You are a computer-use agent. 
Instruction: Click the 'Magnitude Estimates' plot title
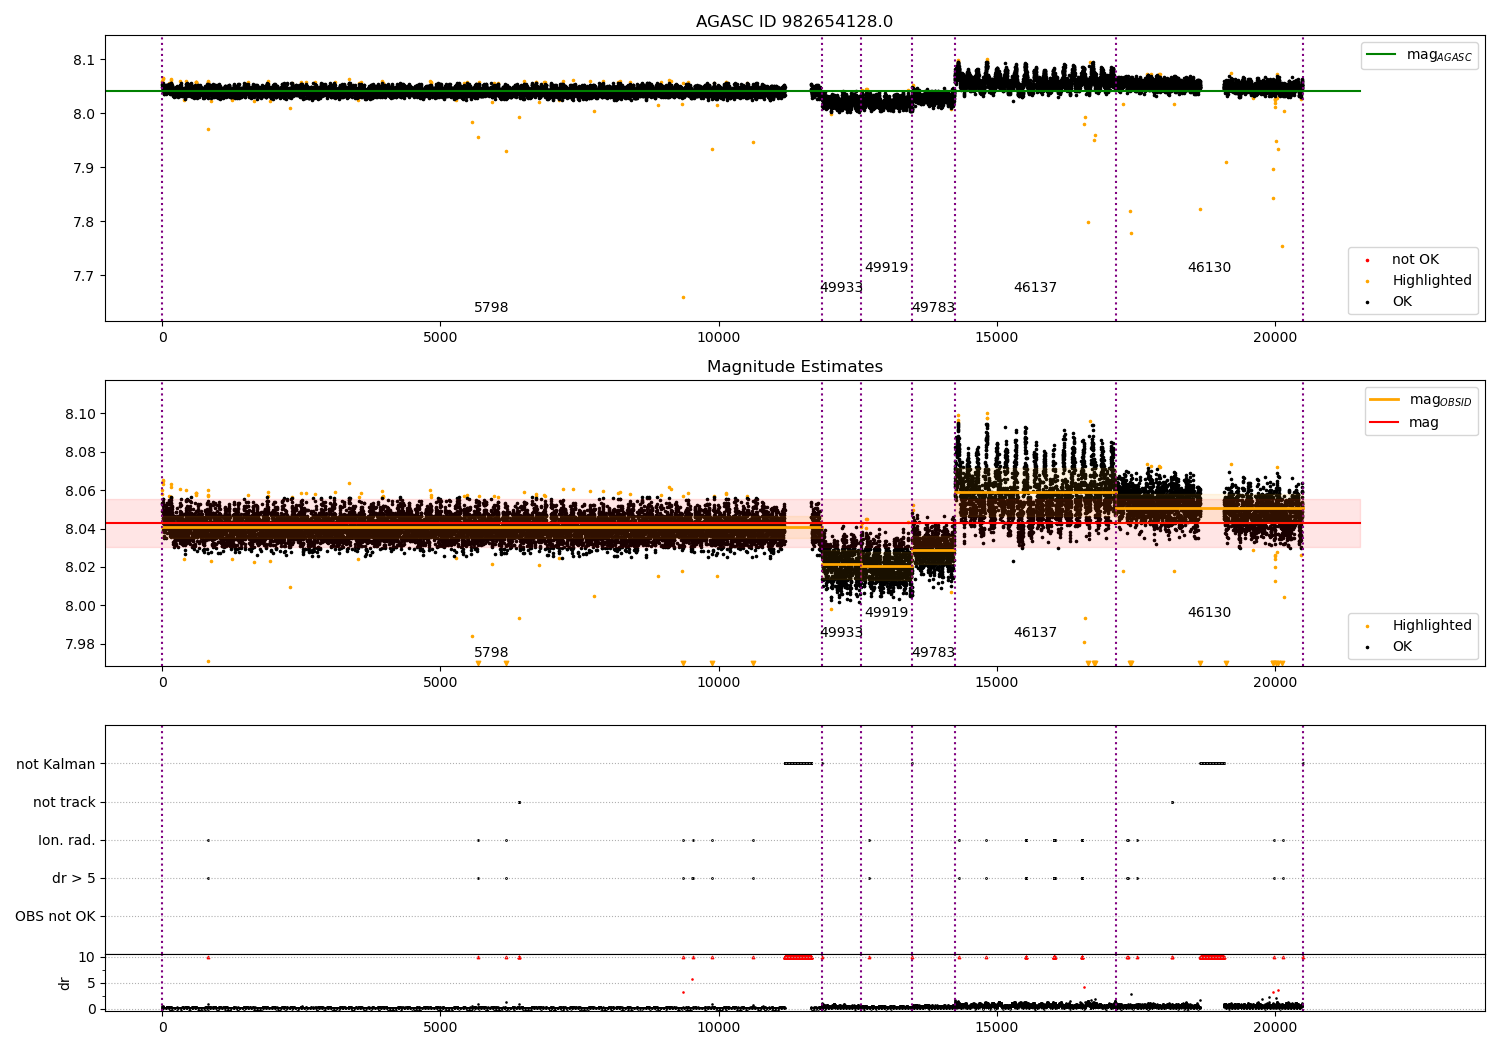(795, 367)
